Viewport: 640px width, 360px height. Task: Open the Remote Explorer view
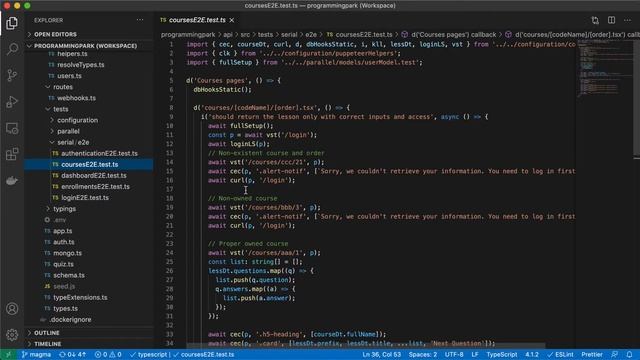click(12, 128)
